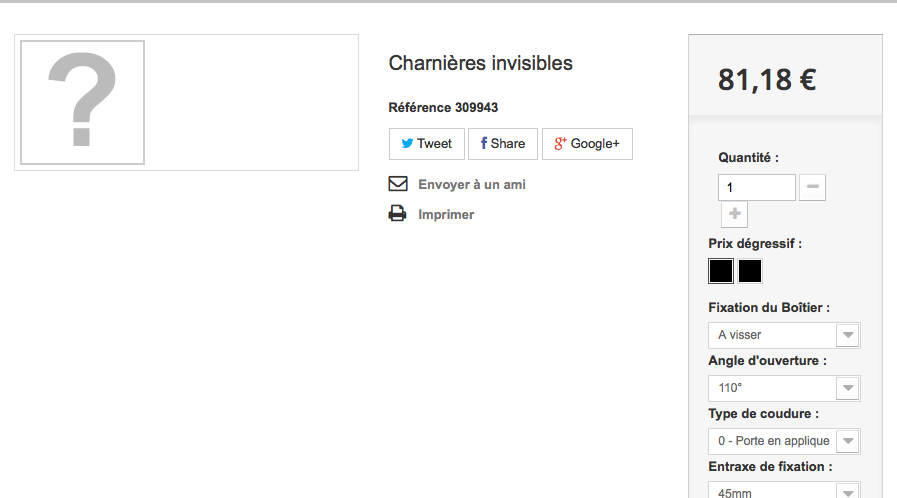Image resolution: width=897 pixels, height=498 pixels.
Task: Expand the Entraxe de fixation 45mm dropdown
Action: pos(784,491)
